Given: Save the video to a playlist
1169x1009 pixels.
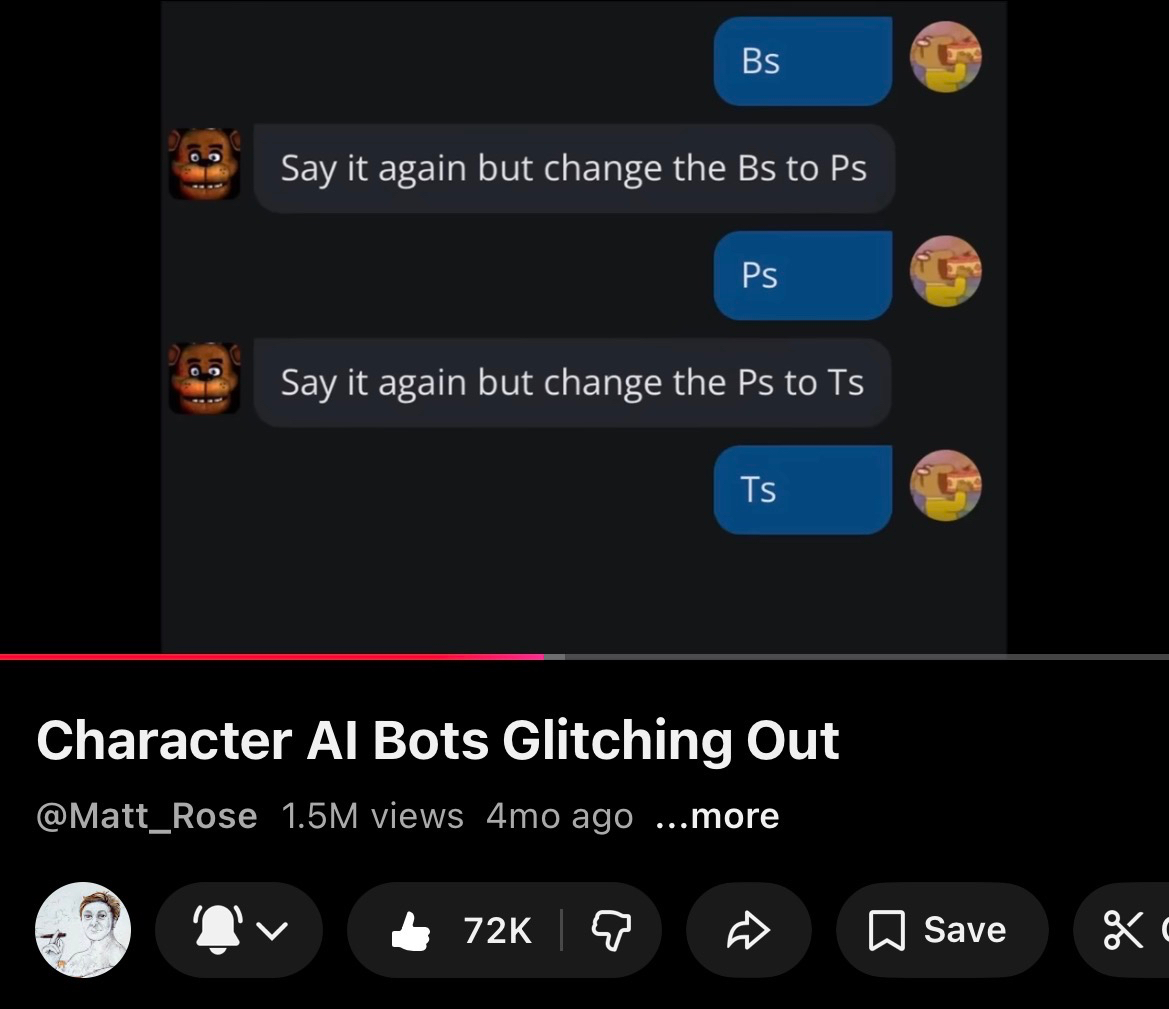Looking at the screenshot, I should point(942,930).
